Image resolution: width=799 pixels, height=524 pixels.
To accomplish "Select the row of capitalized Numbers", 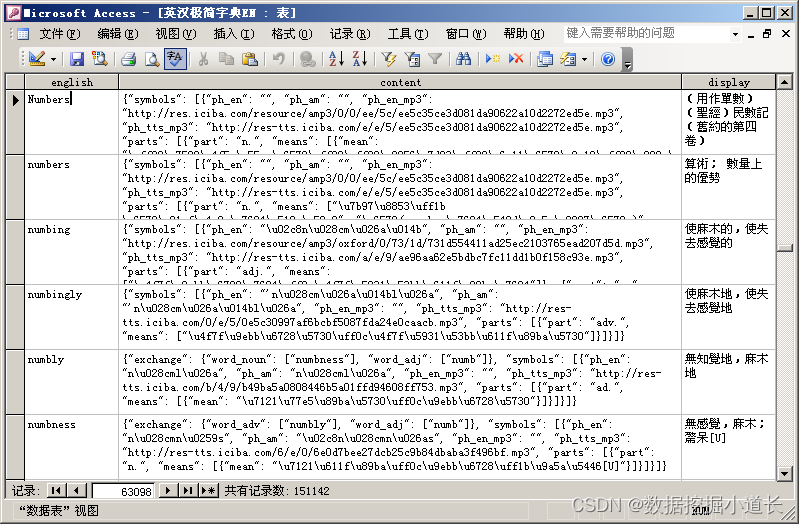I will (15, 122).
